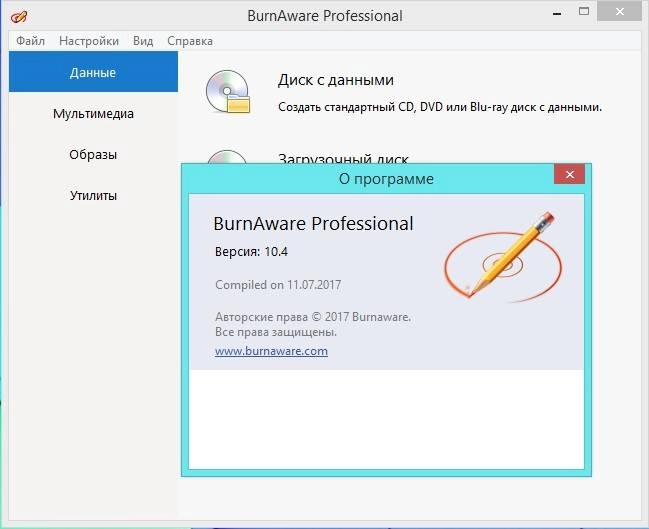Click the Compiled on 11.07.2017 text
Screen dimensions: 649x529
tap(278, 285)
